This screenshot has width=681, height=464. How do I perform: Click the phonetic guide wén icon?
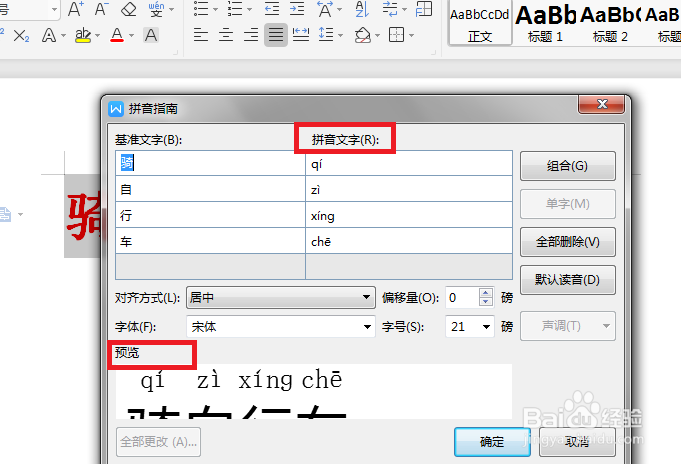[x=156, y=9]
